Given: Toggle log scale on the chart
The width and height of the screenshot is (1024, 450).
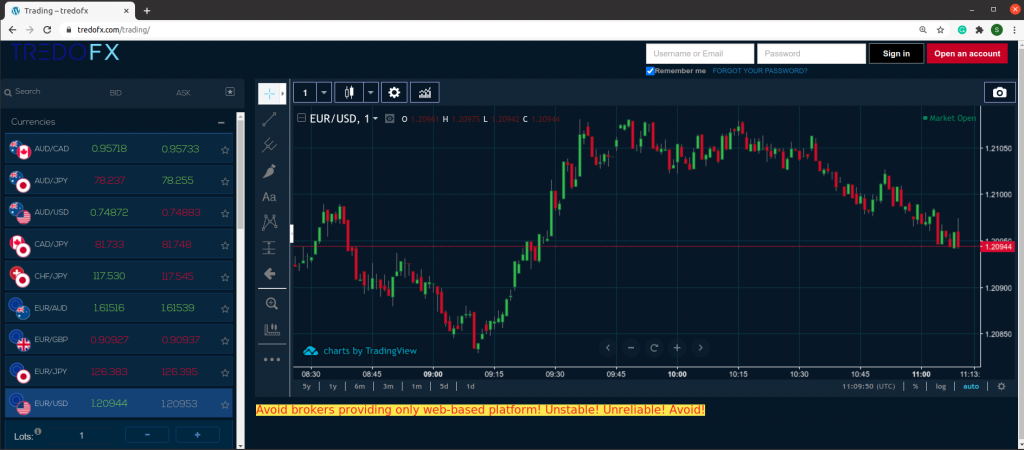Looking at the screenshot, I should click(940, 386).
